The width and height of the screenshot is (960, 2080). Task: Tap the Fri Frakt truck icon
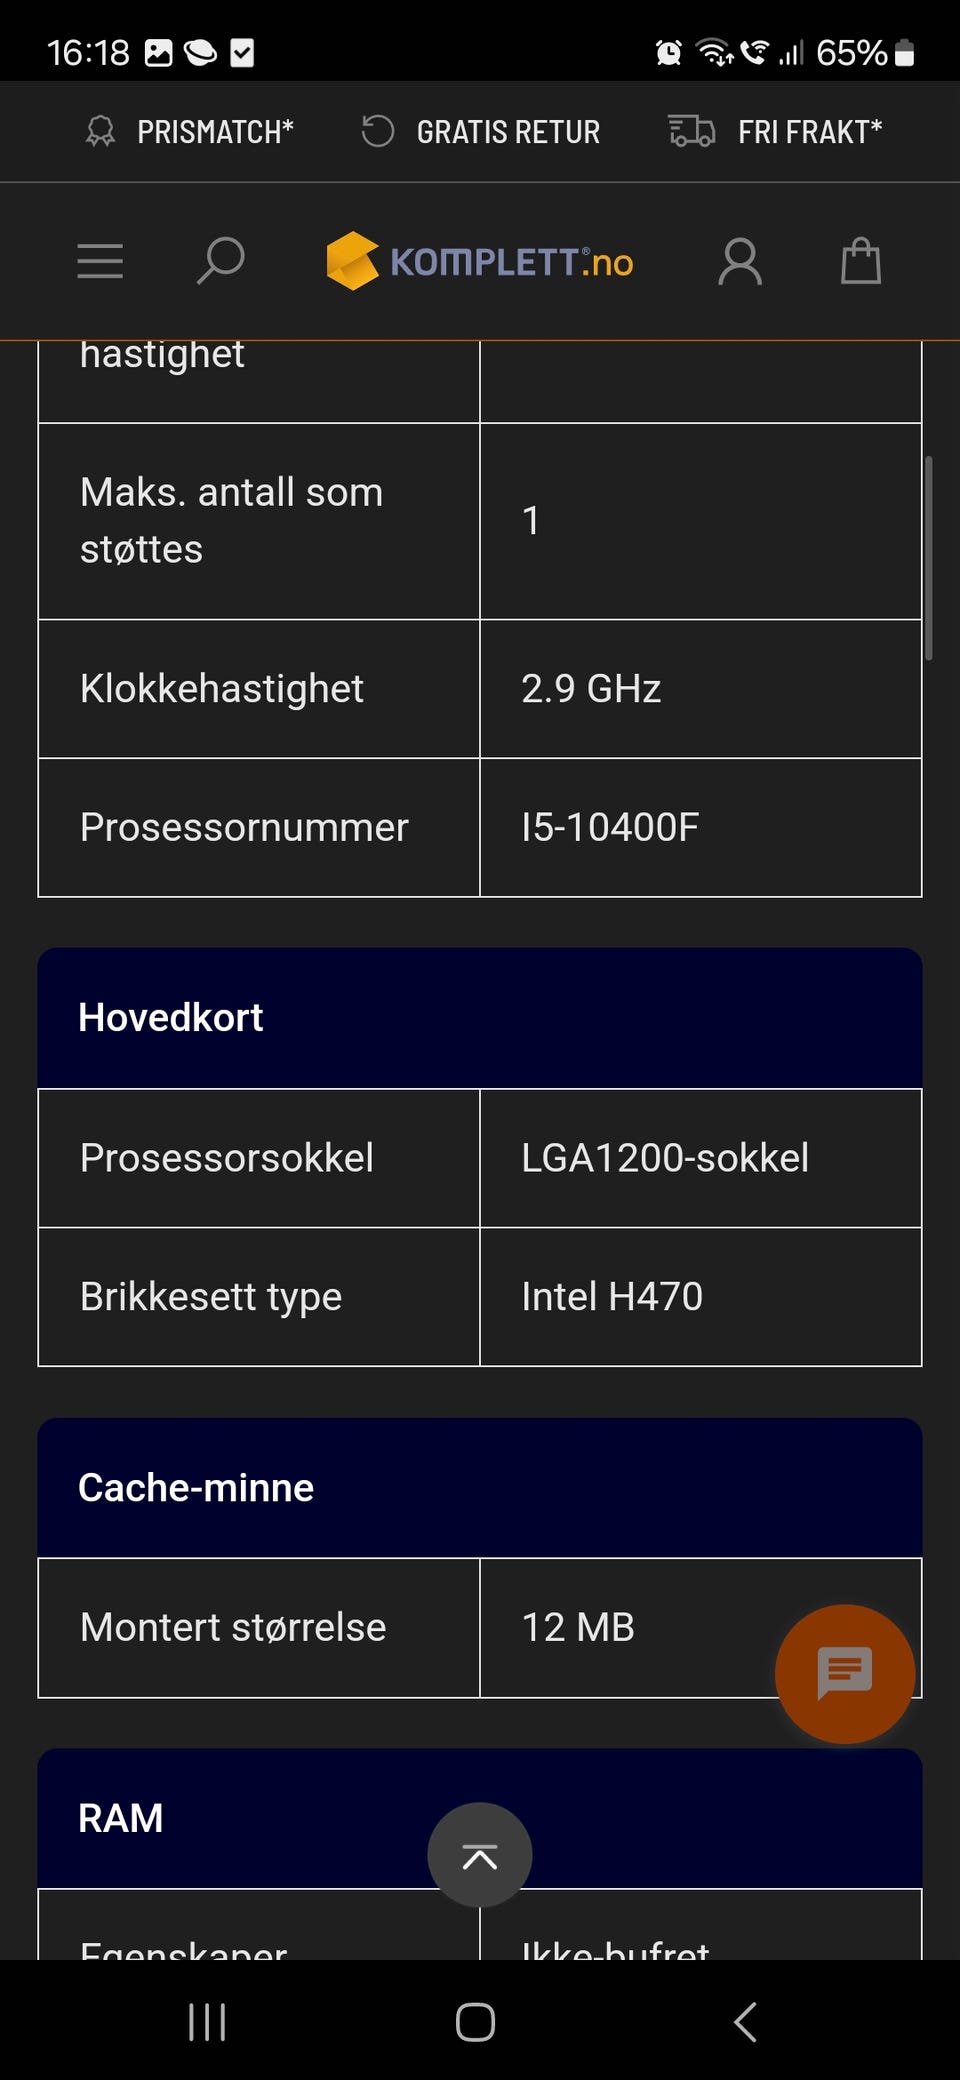[x=691, y=131]
